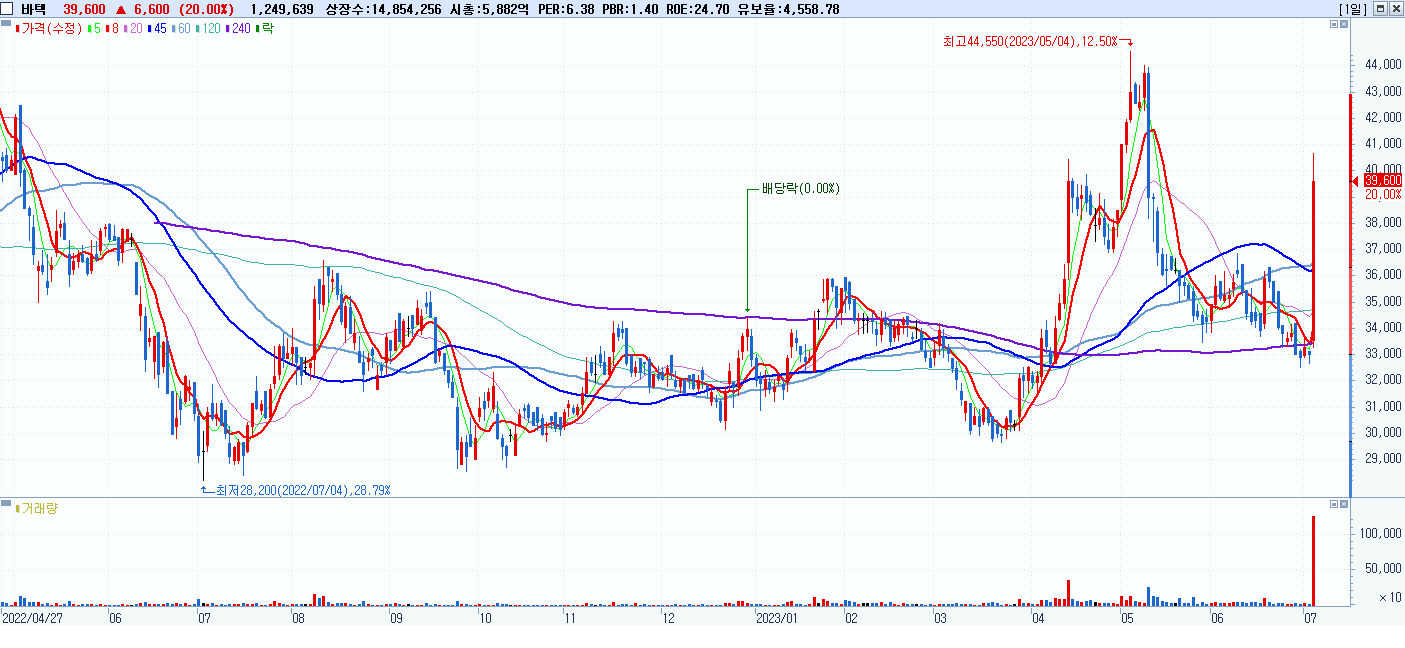
Task: Tick the checkbox beside stock name 바텍
Action: click(x=7, y=9)
